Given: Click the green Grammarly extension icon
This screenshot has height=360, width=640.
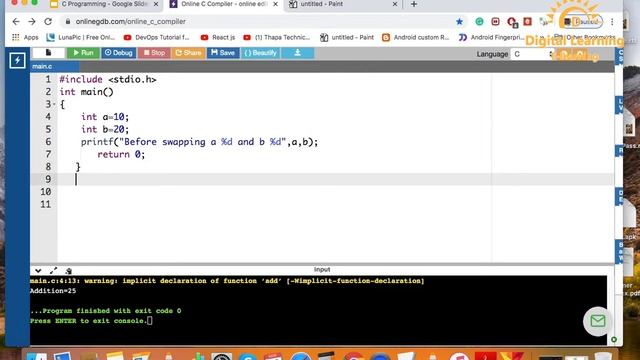Looking at the screenshot, I should pyautogui.click(x=479, y=22).
